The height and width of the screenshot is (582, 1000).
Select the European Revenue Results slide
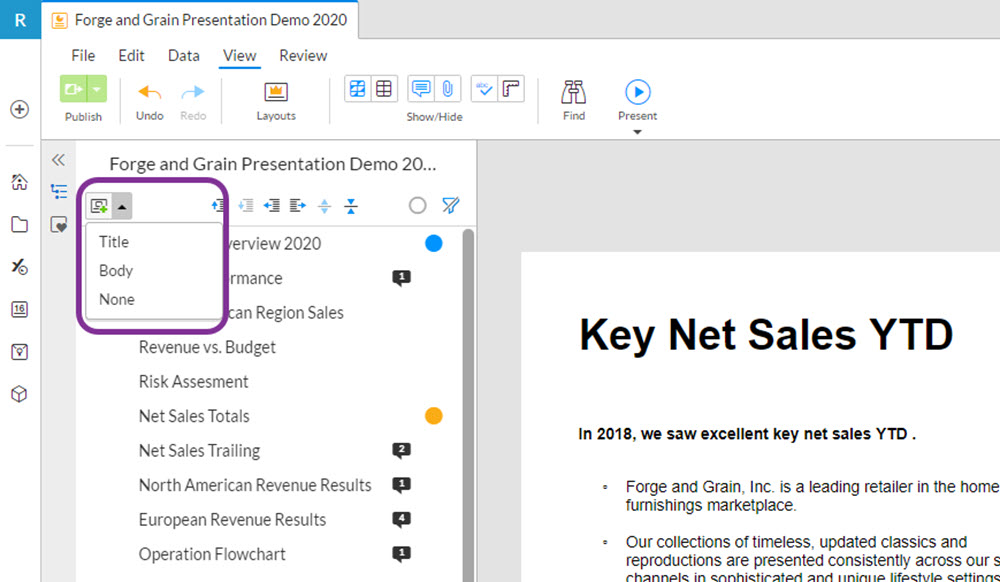(x=232, y=520)
